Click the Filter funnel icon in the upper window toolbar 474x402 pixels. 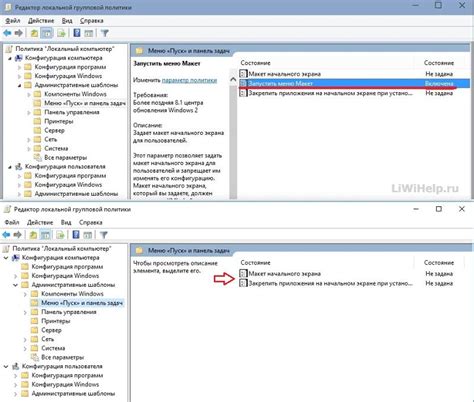pyautogui.click(x=105, y=33)
